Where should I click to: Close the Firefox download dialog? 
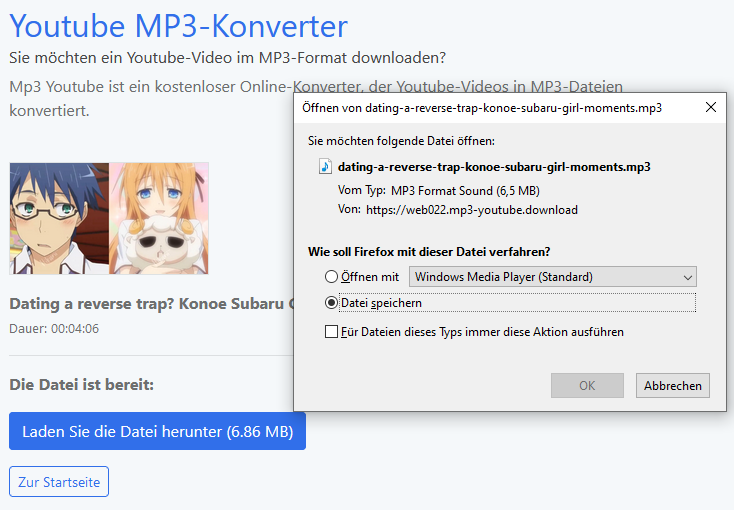pyautogui.click(x=711, y=107)
